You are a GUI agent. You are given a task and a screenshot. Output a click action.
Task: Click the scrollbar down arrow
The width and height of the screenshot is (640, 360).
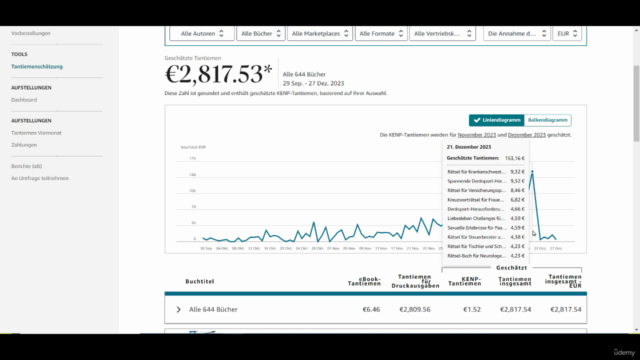(x=636, y=329)
